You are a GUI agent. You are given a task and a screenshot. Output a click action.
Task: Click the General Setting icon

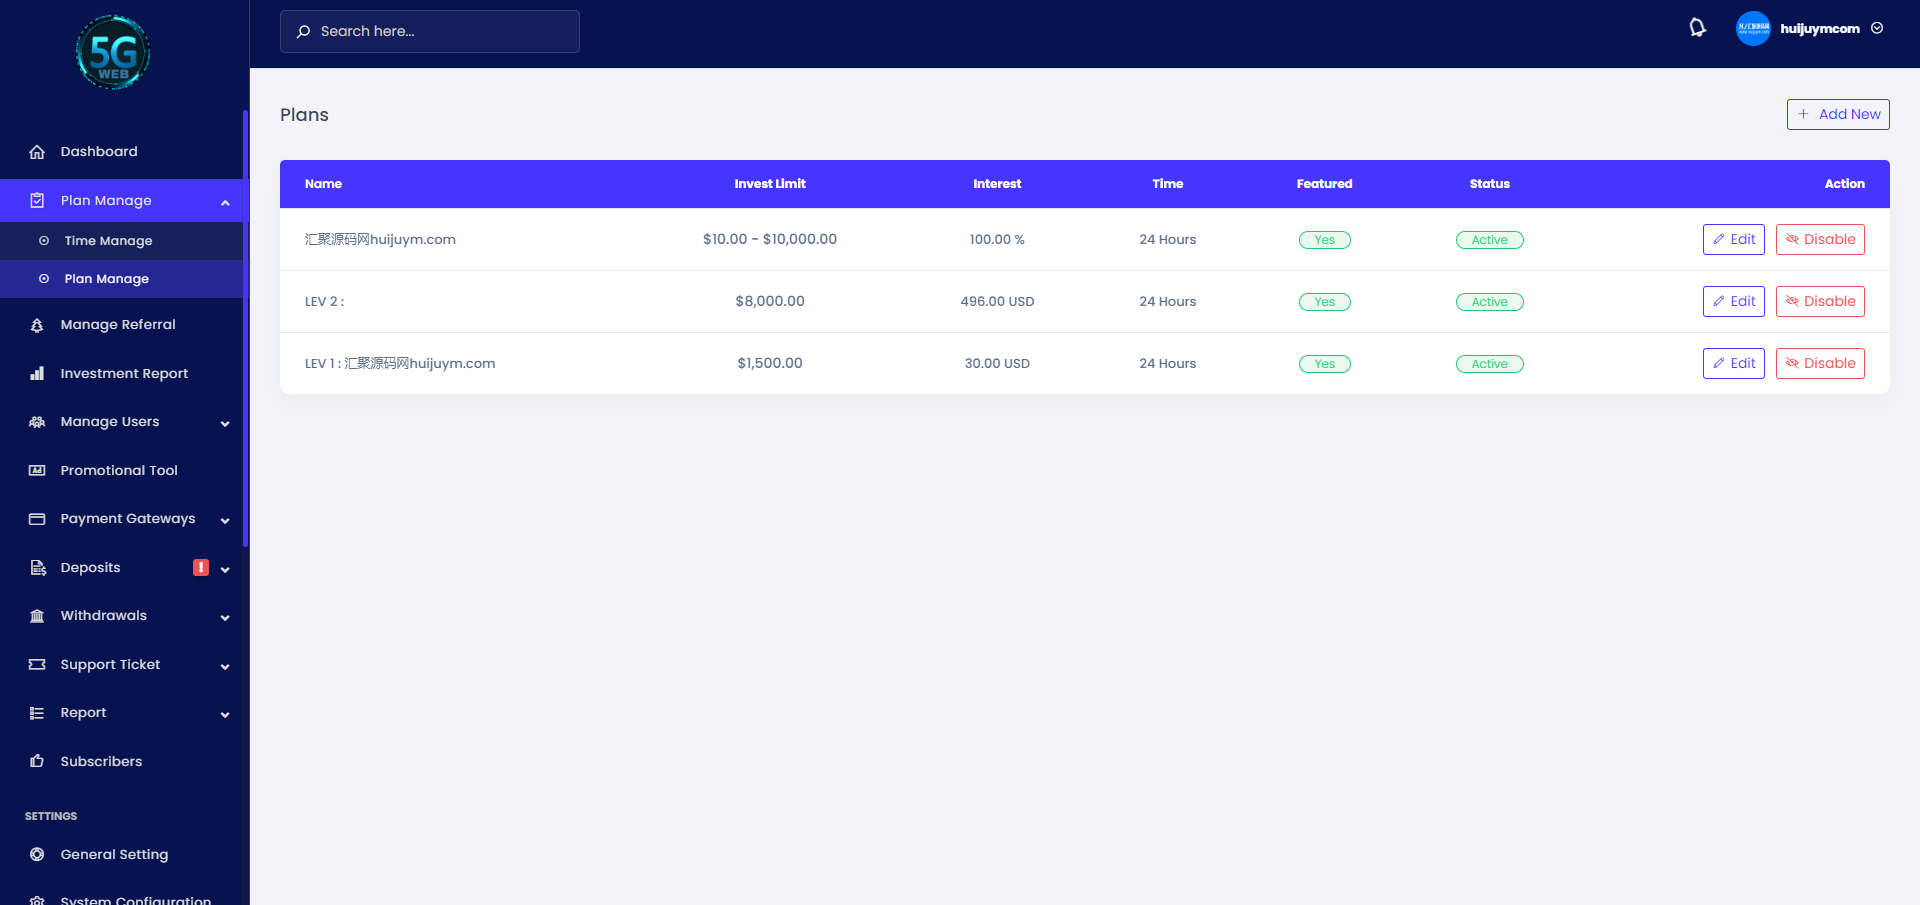click(37, 854)
